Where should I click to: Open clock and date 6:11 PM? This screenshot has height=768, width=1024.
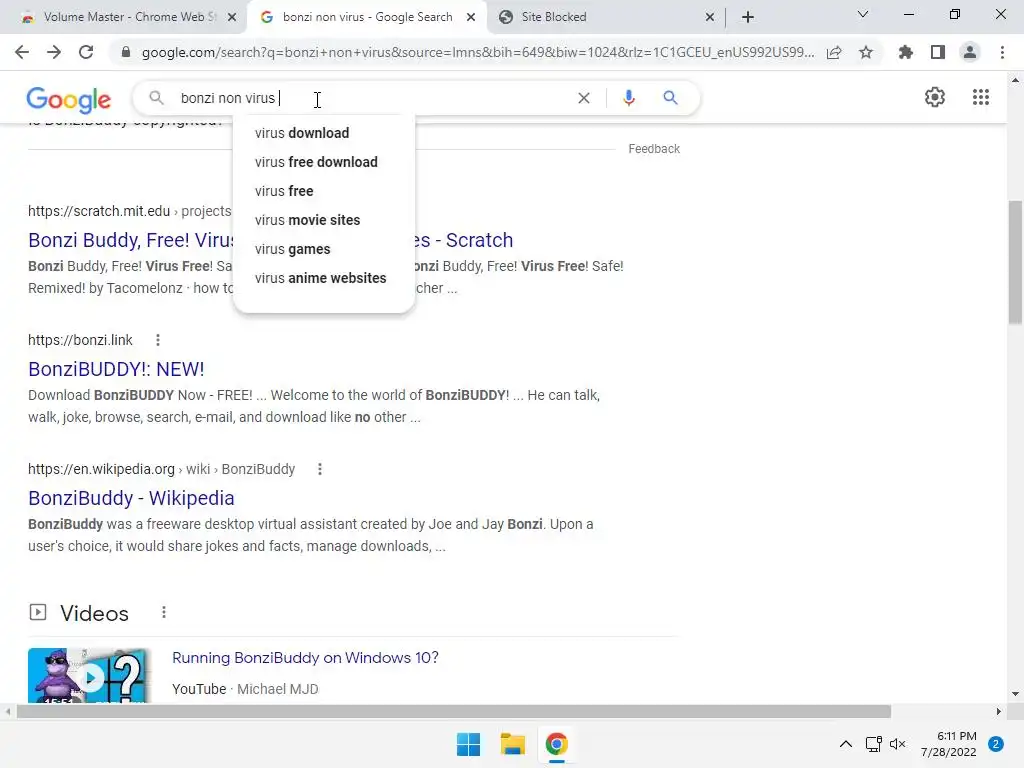click(949, 744)
